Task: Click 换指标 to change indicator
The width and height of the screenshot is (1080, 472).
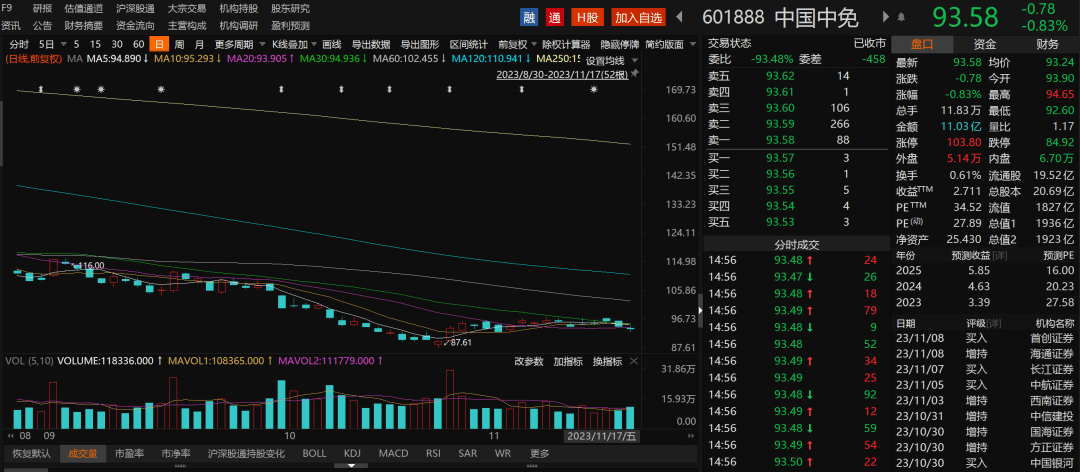Action: [x=608, y=361]
